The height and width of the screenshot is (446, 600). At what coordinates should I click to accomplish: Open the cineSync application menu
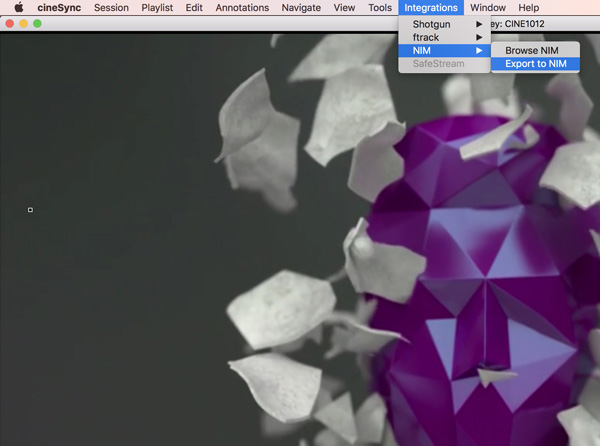click(x=59, y=8)
